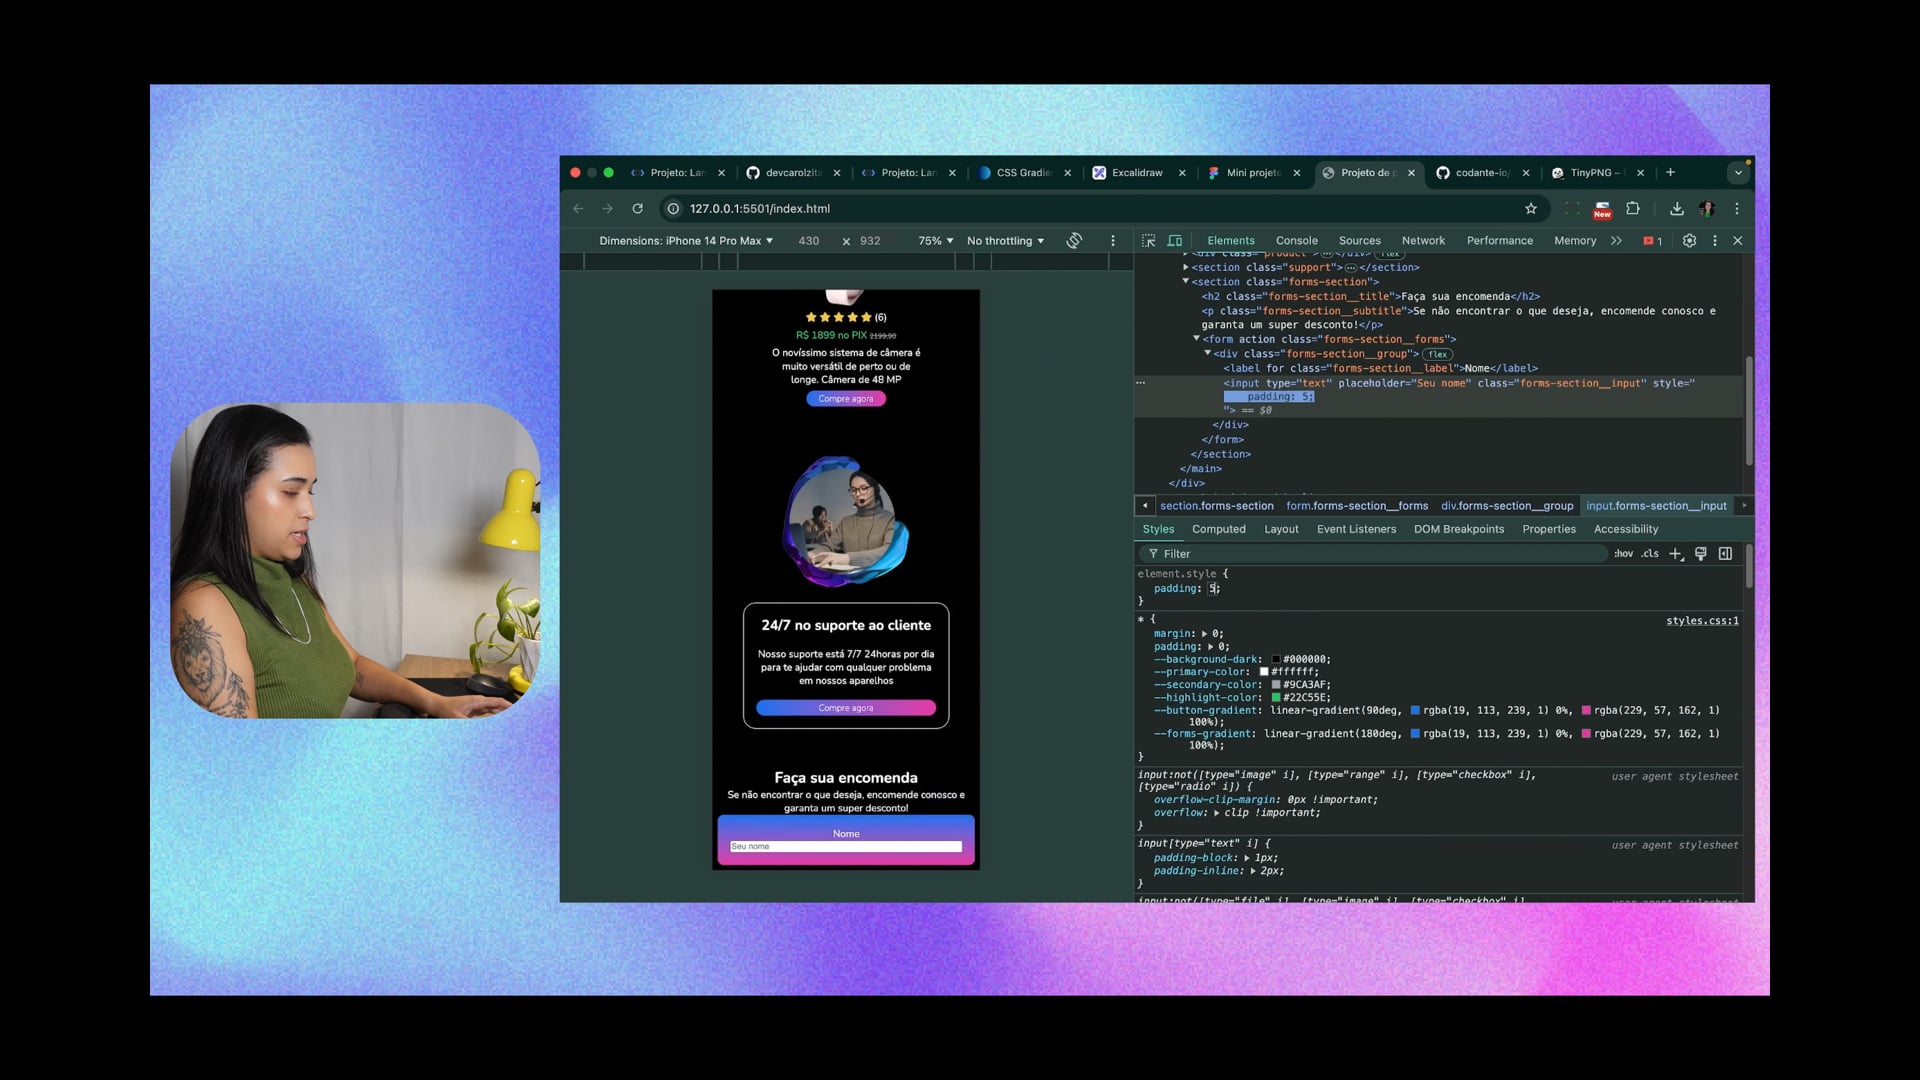Toggle the device toolbar icon
Image resolution: width=1920 pixels, height=1080 pixels.
pos(1175,241)
